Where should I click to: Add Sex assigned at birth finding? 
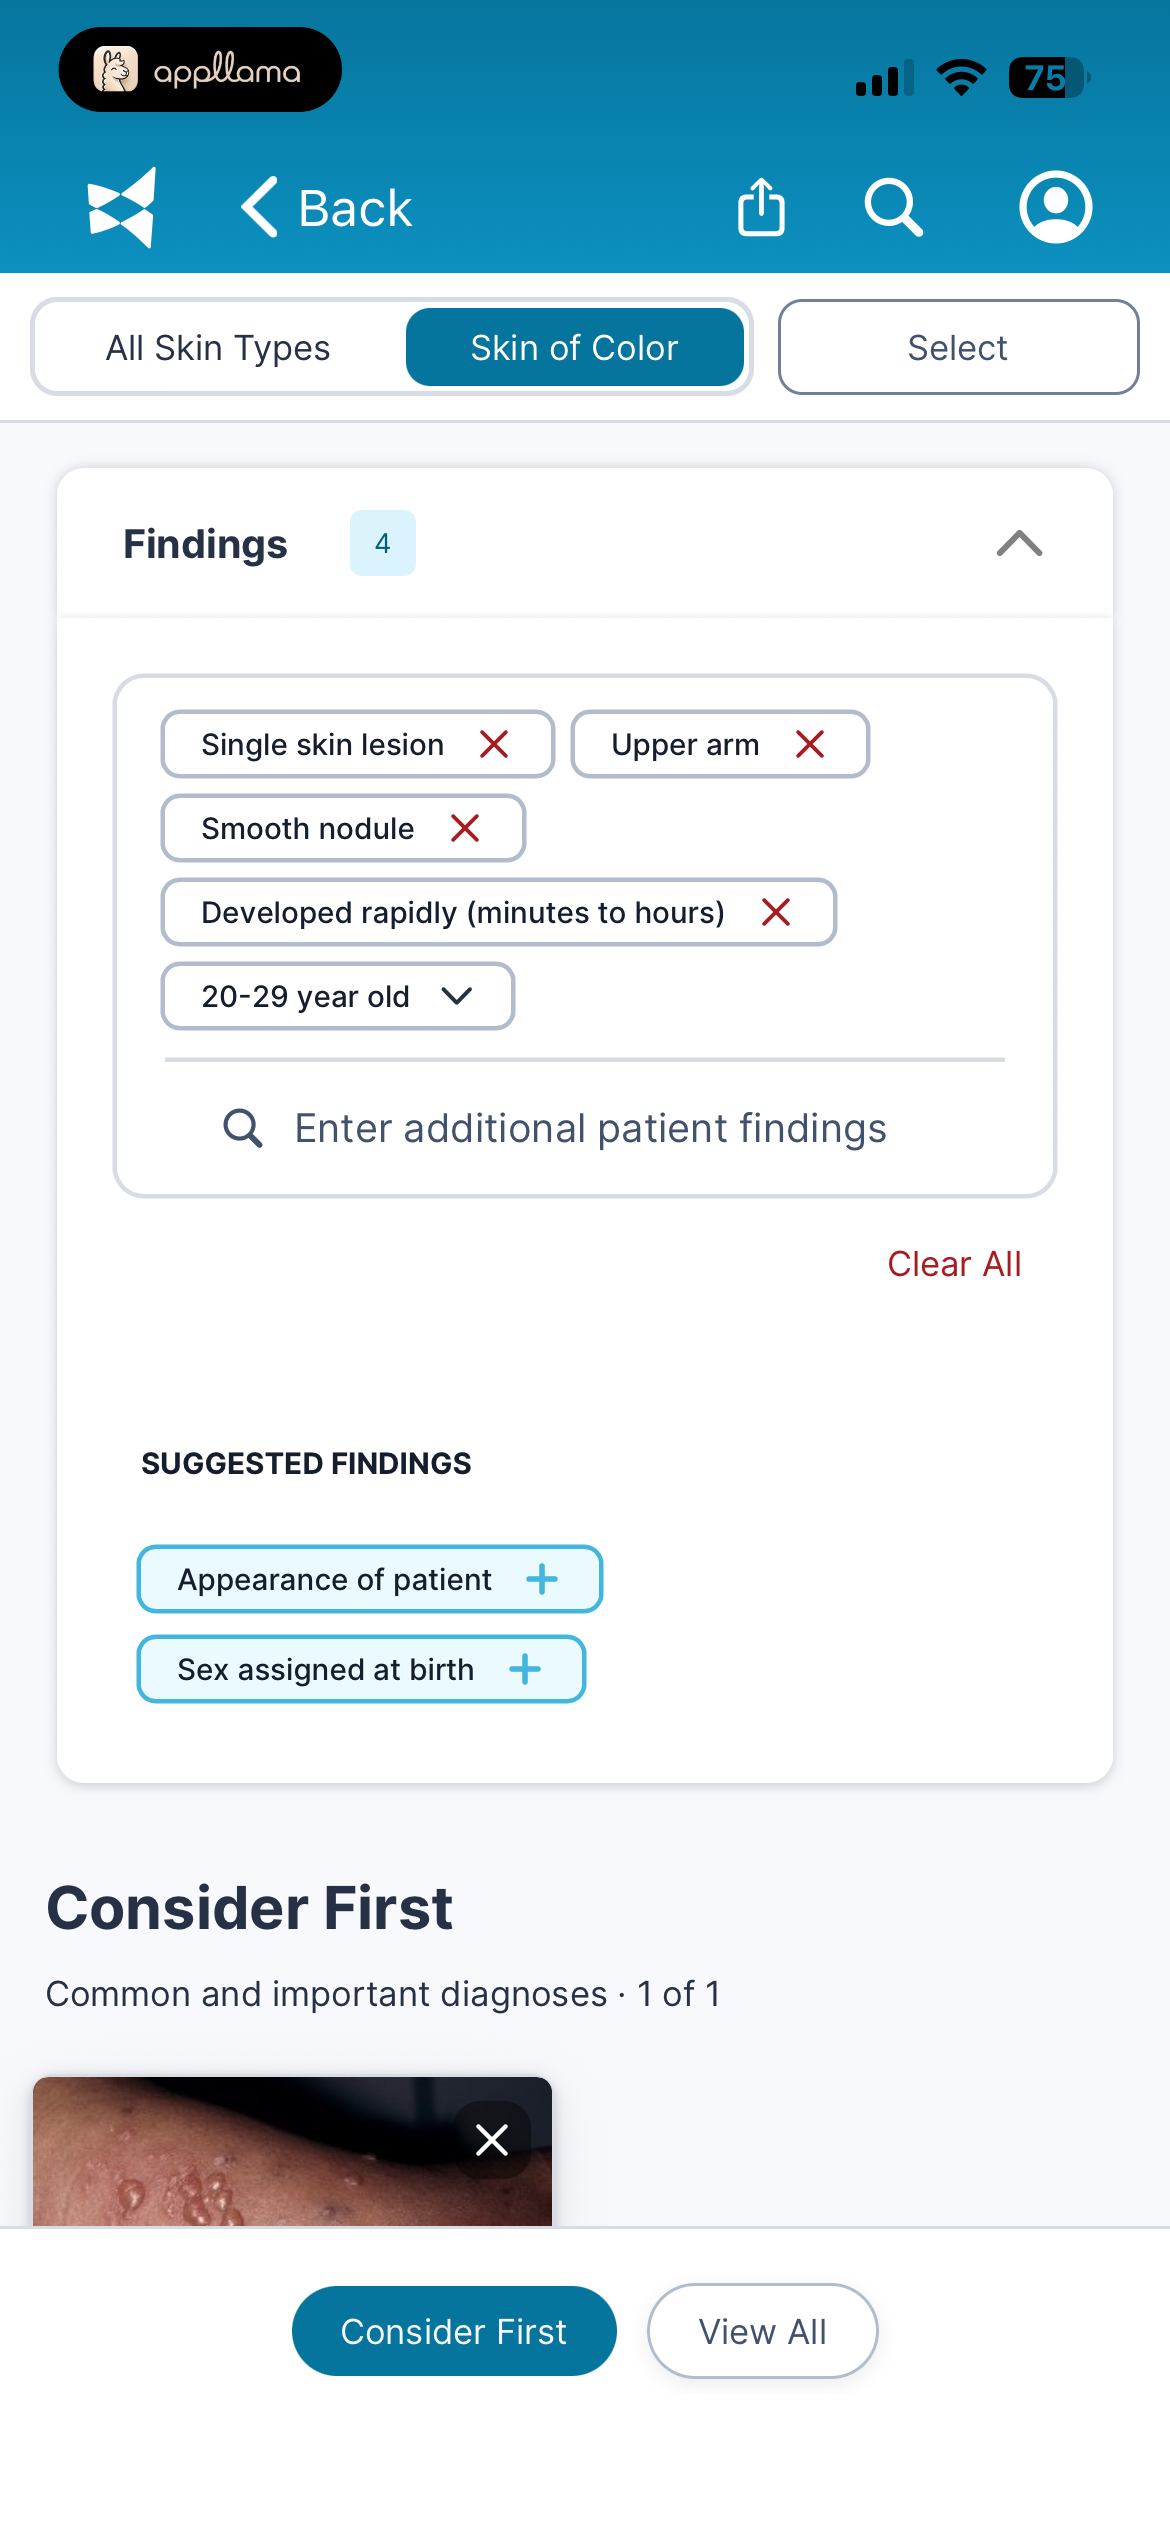[361, 1669]
